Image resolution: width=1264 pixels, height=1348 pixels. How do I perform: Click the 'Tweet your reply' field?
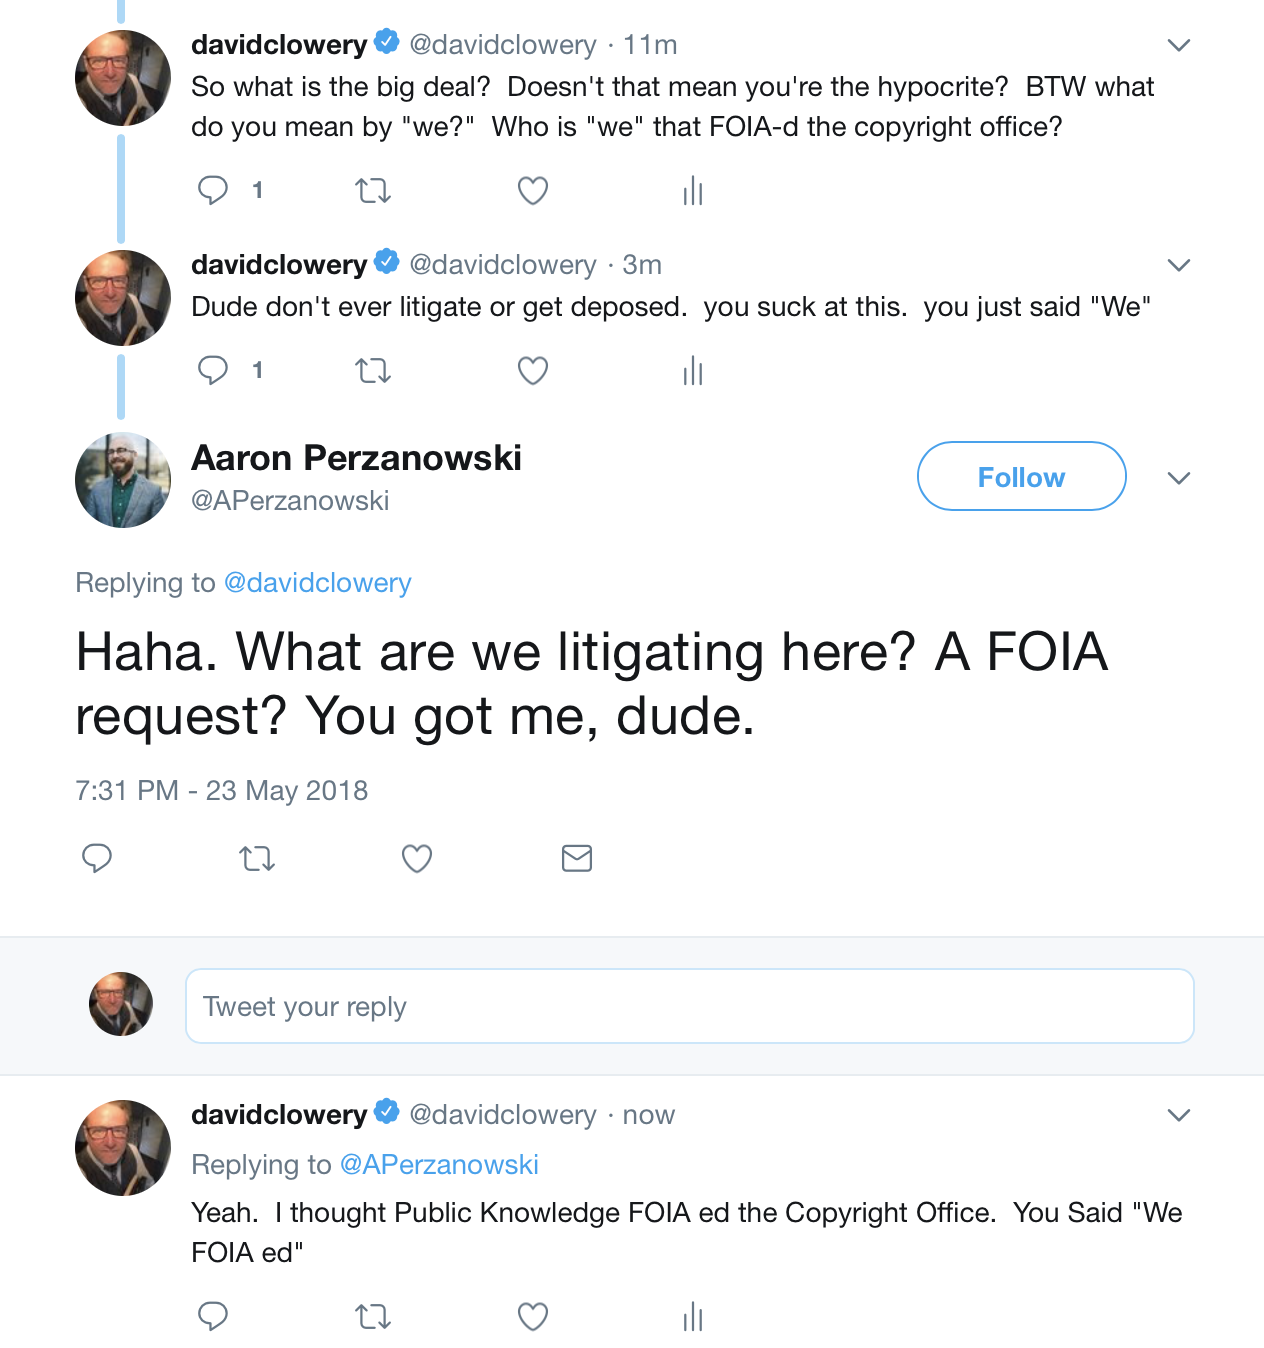689,1006
